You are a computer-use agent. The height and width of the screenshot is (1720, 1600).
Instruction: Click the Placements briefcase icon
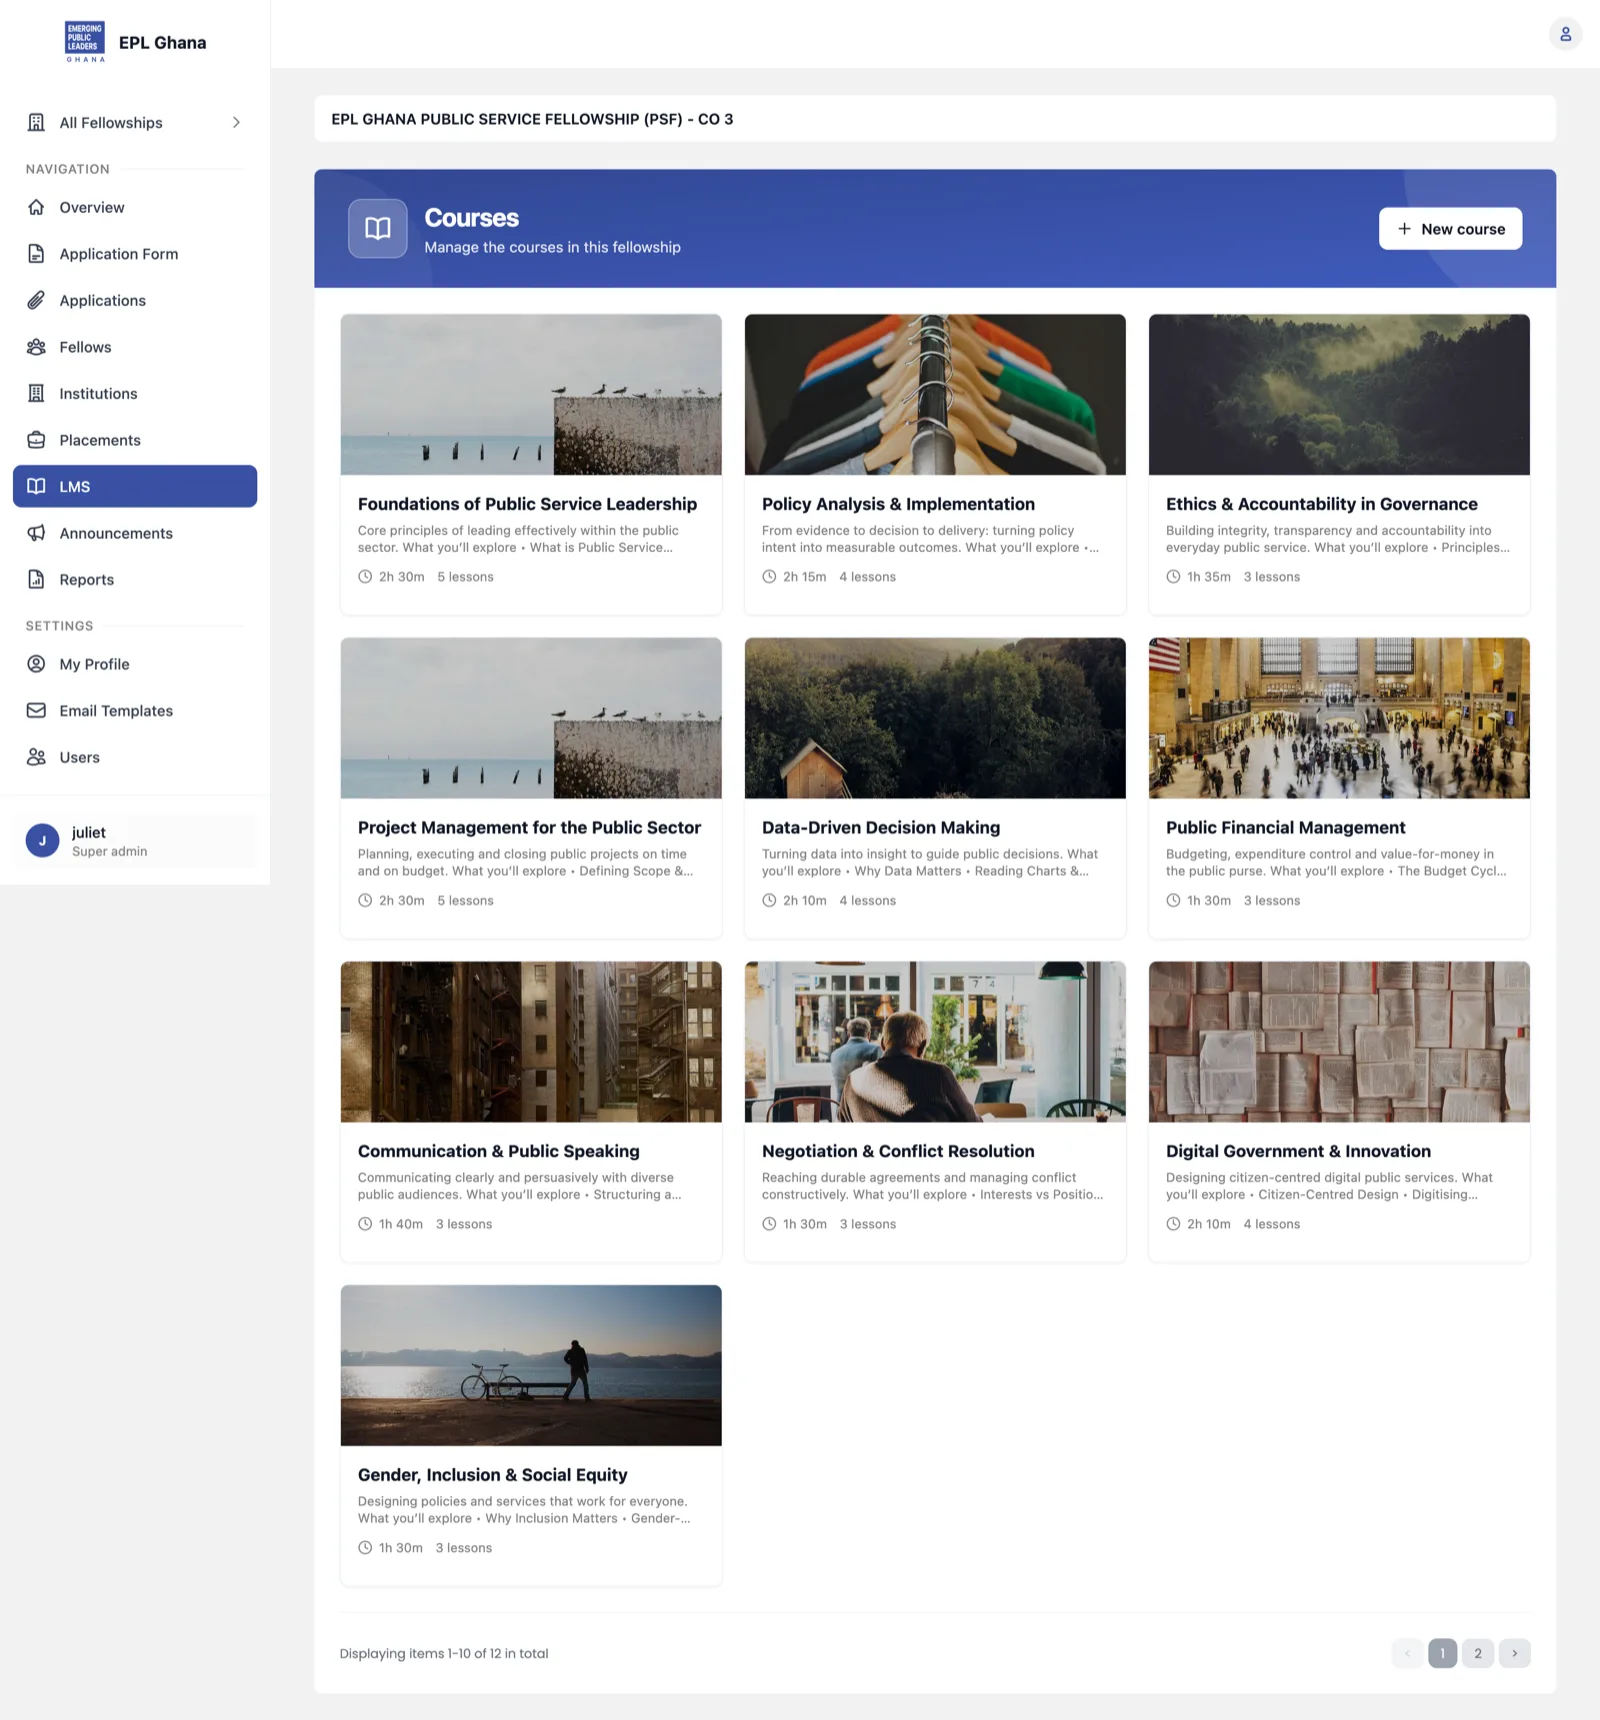36,440
